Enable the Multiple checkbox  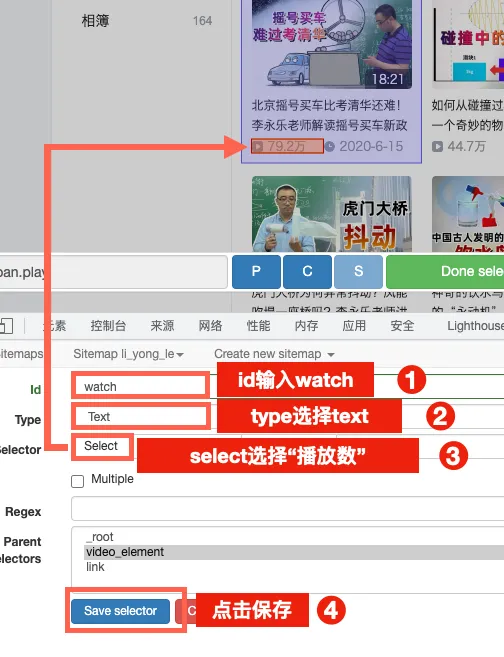(x=78, y=481)
